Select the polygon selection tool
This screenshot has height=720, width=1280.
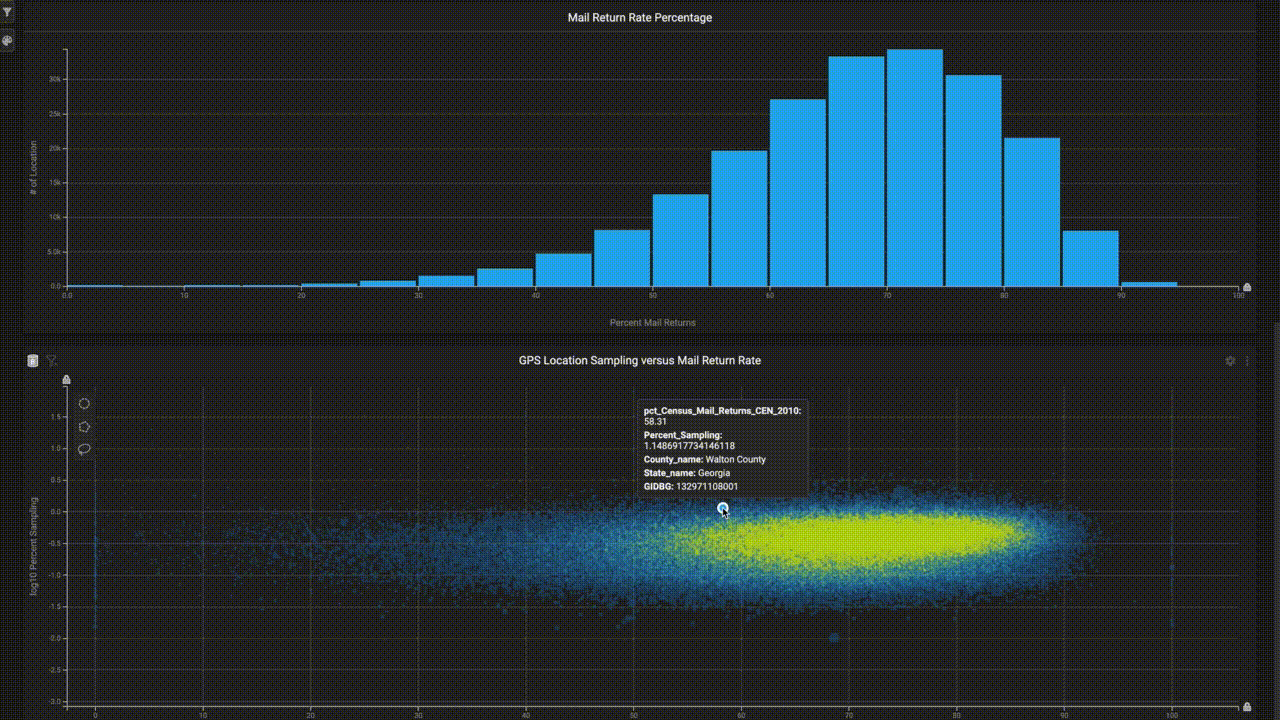tap(85, 427)
